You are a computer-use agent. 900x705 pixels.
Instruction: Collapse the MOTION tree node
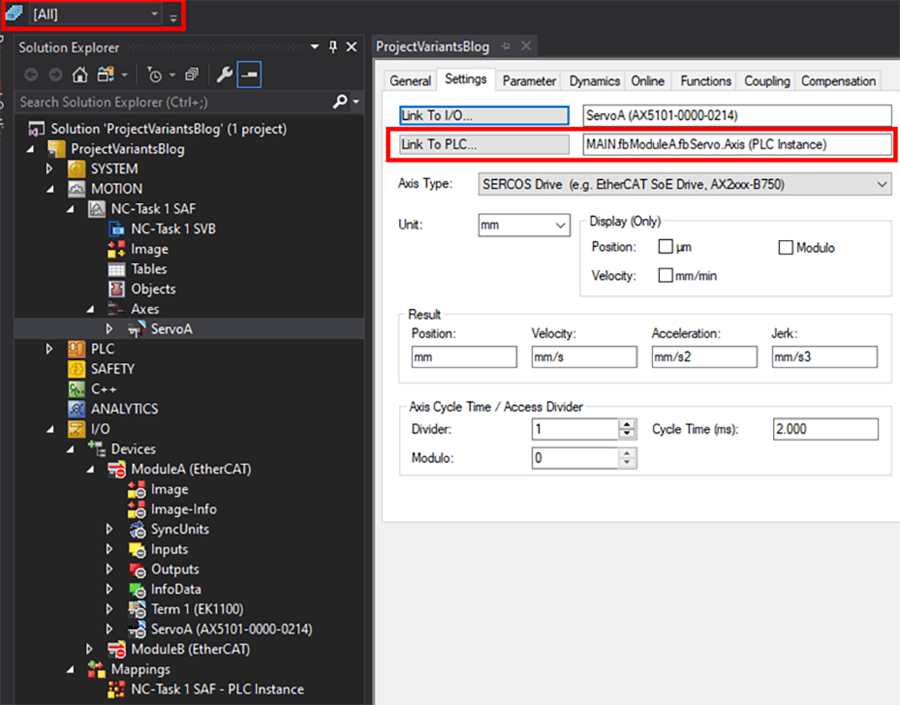[x=50, y=189]
